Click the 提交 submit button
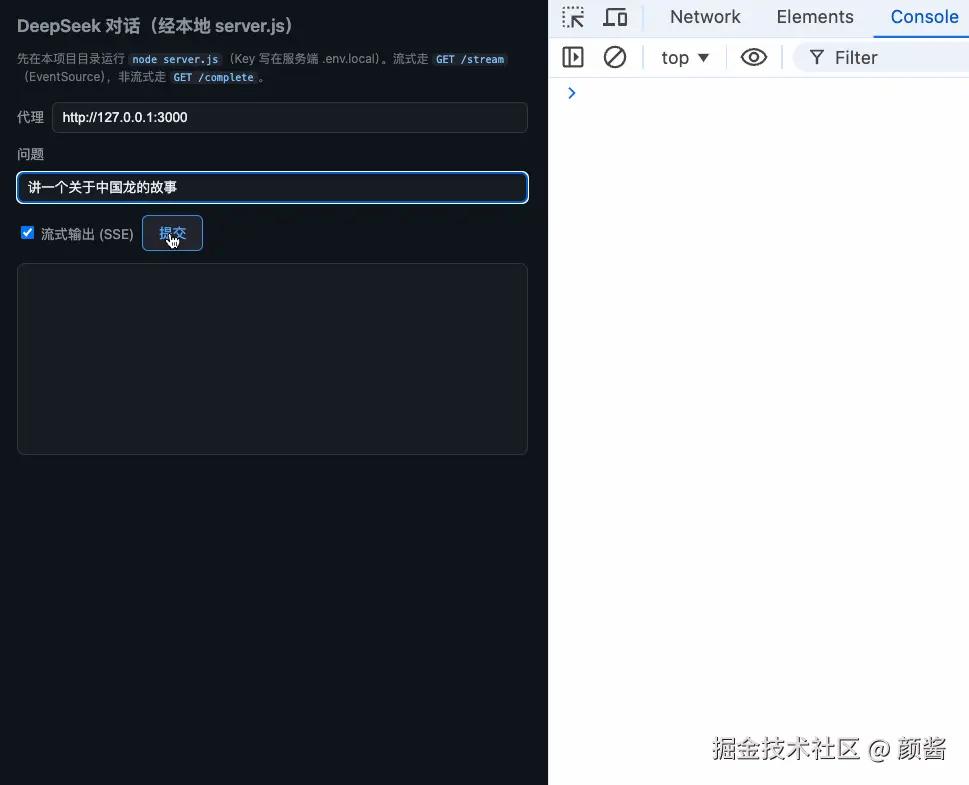969x785 pixels. [x=172, y=233]
